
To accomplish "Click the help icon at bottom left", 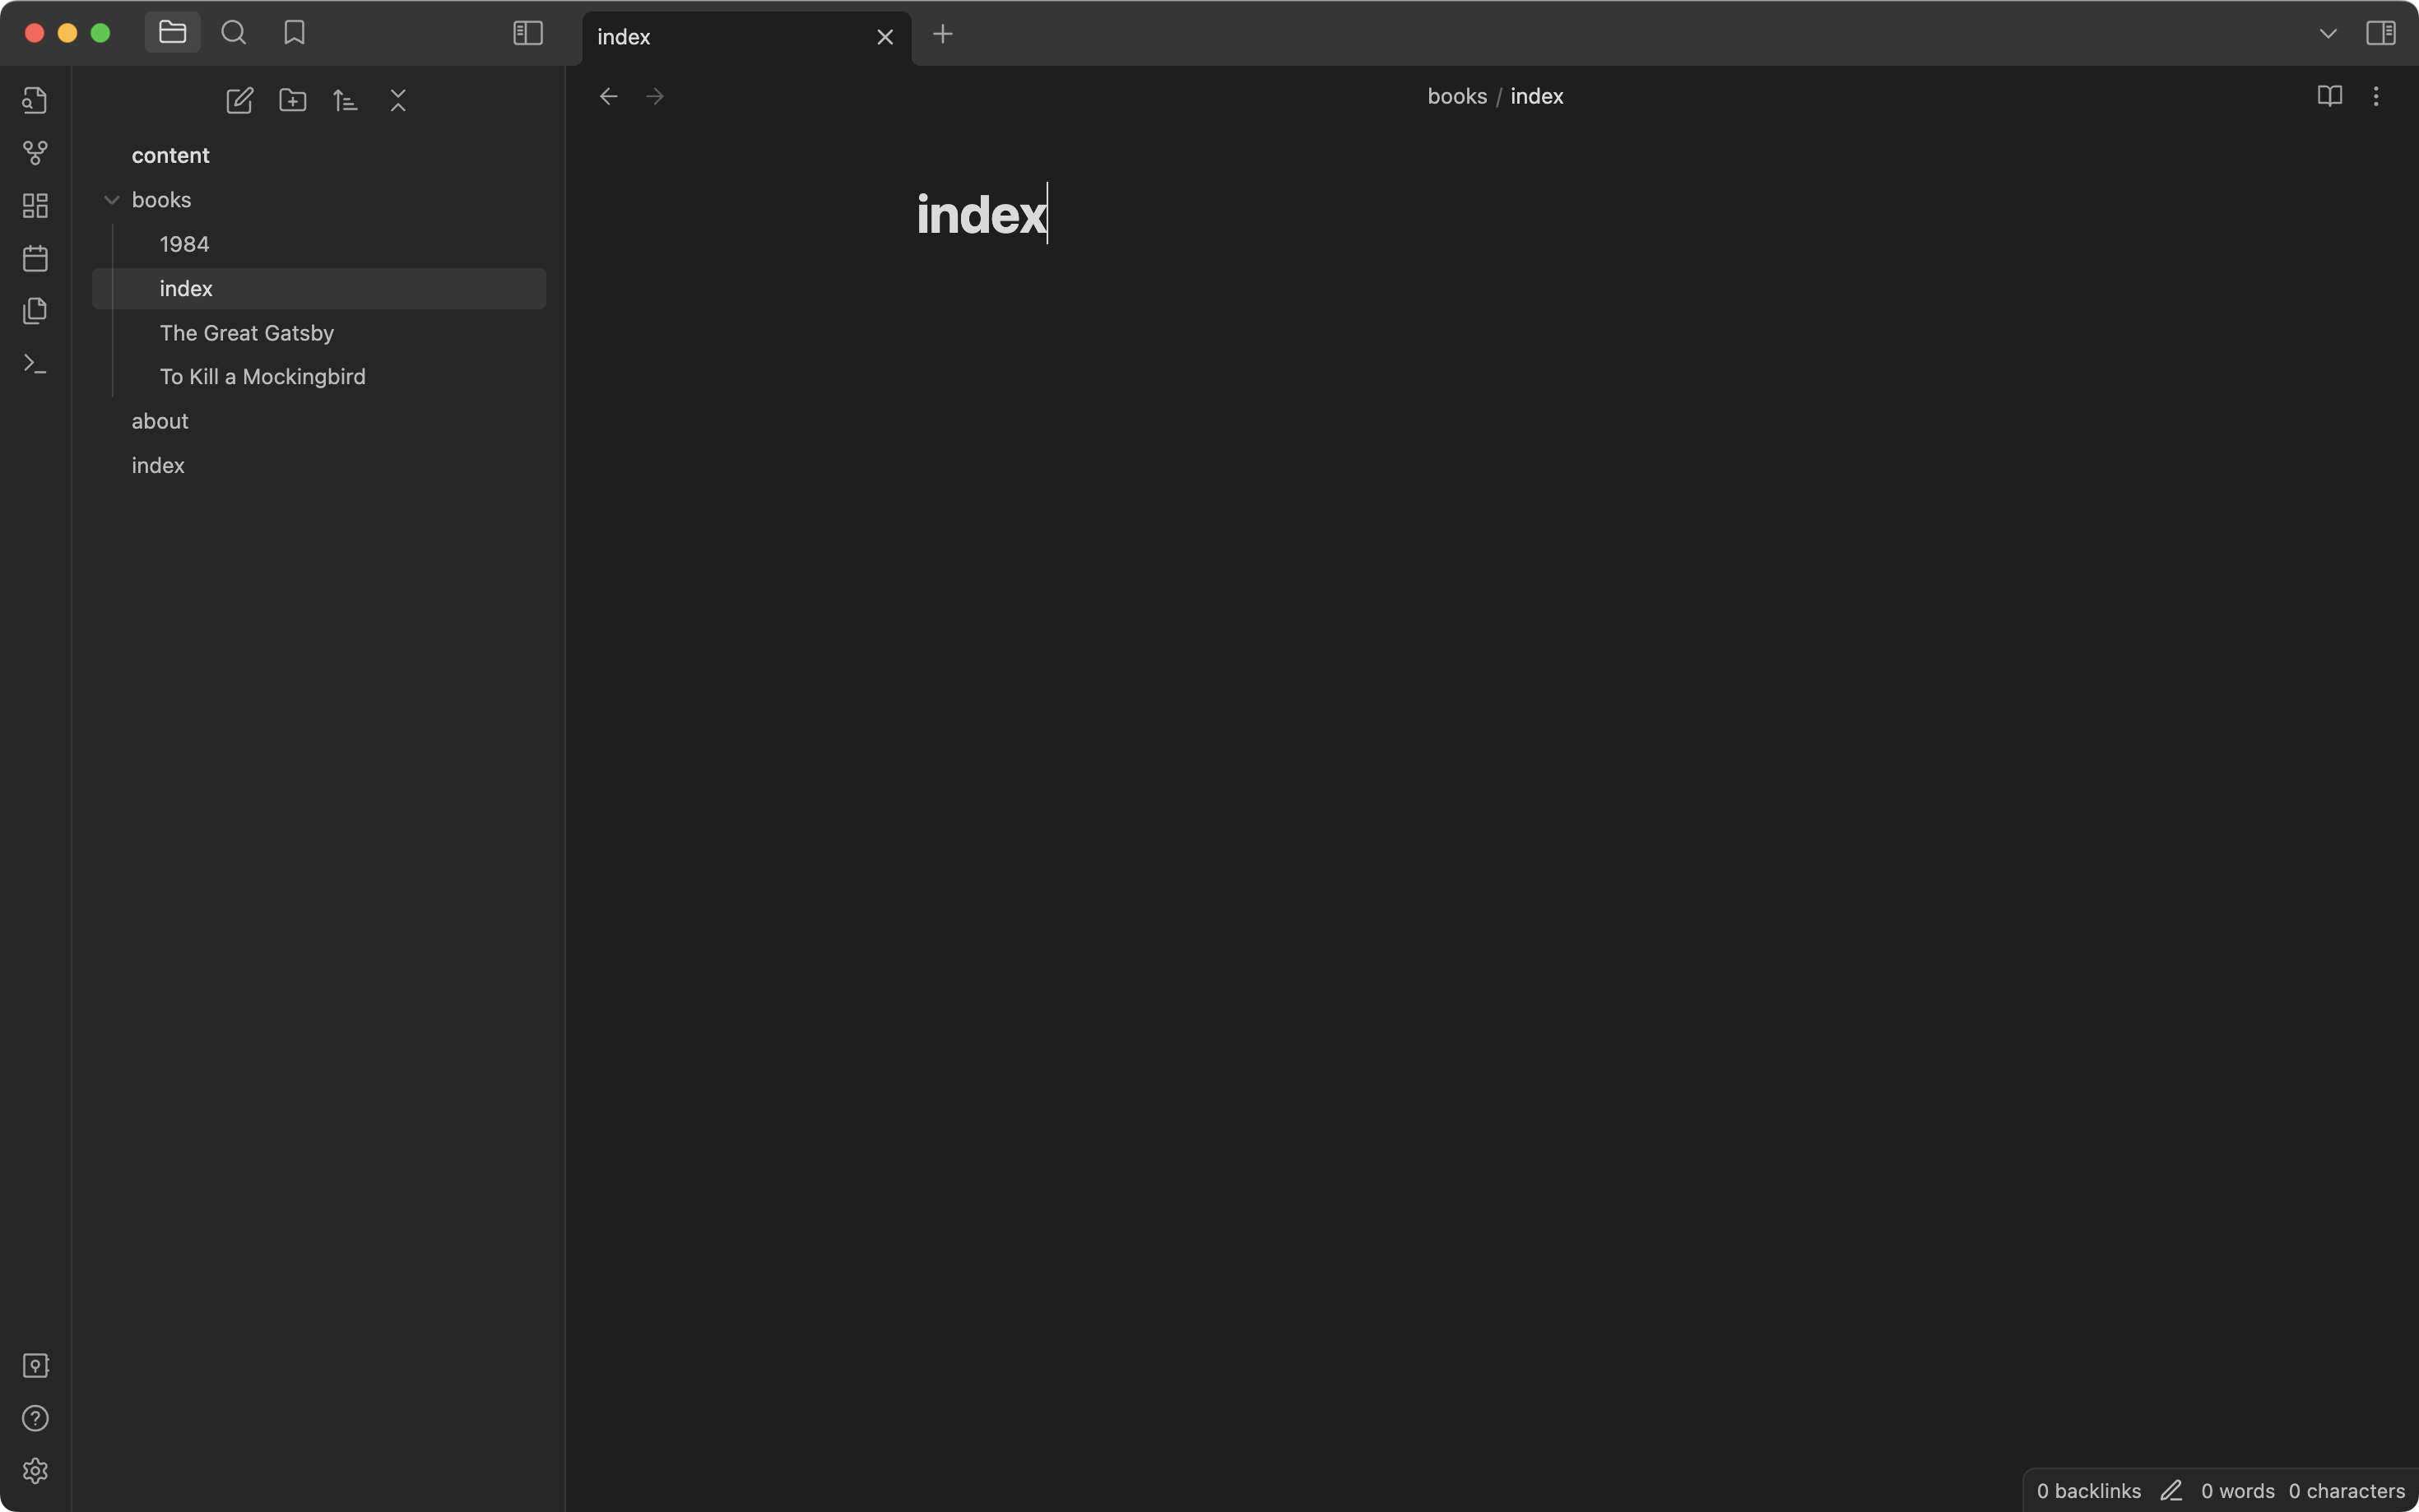I will click(33, 1418).
